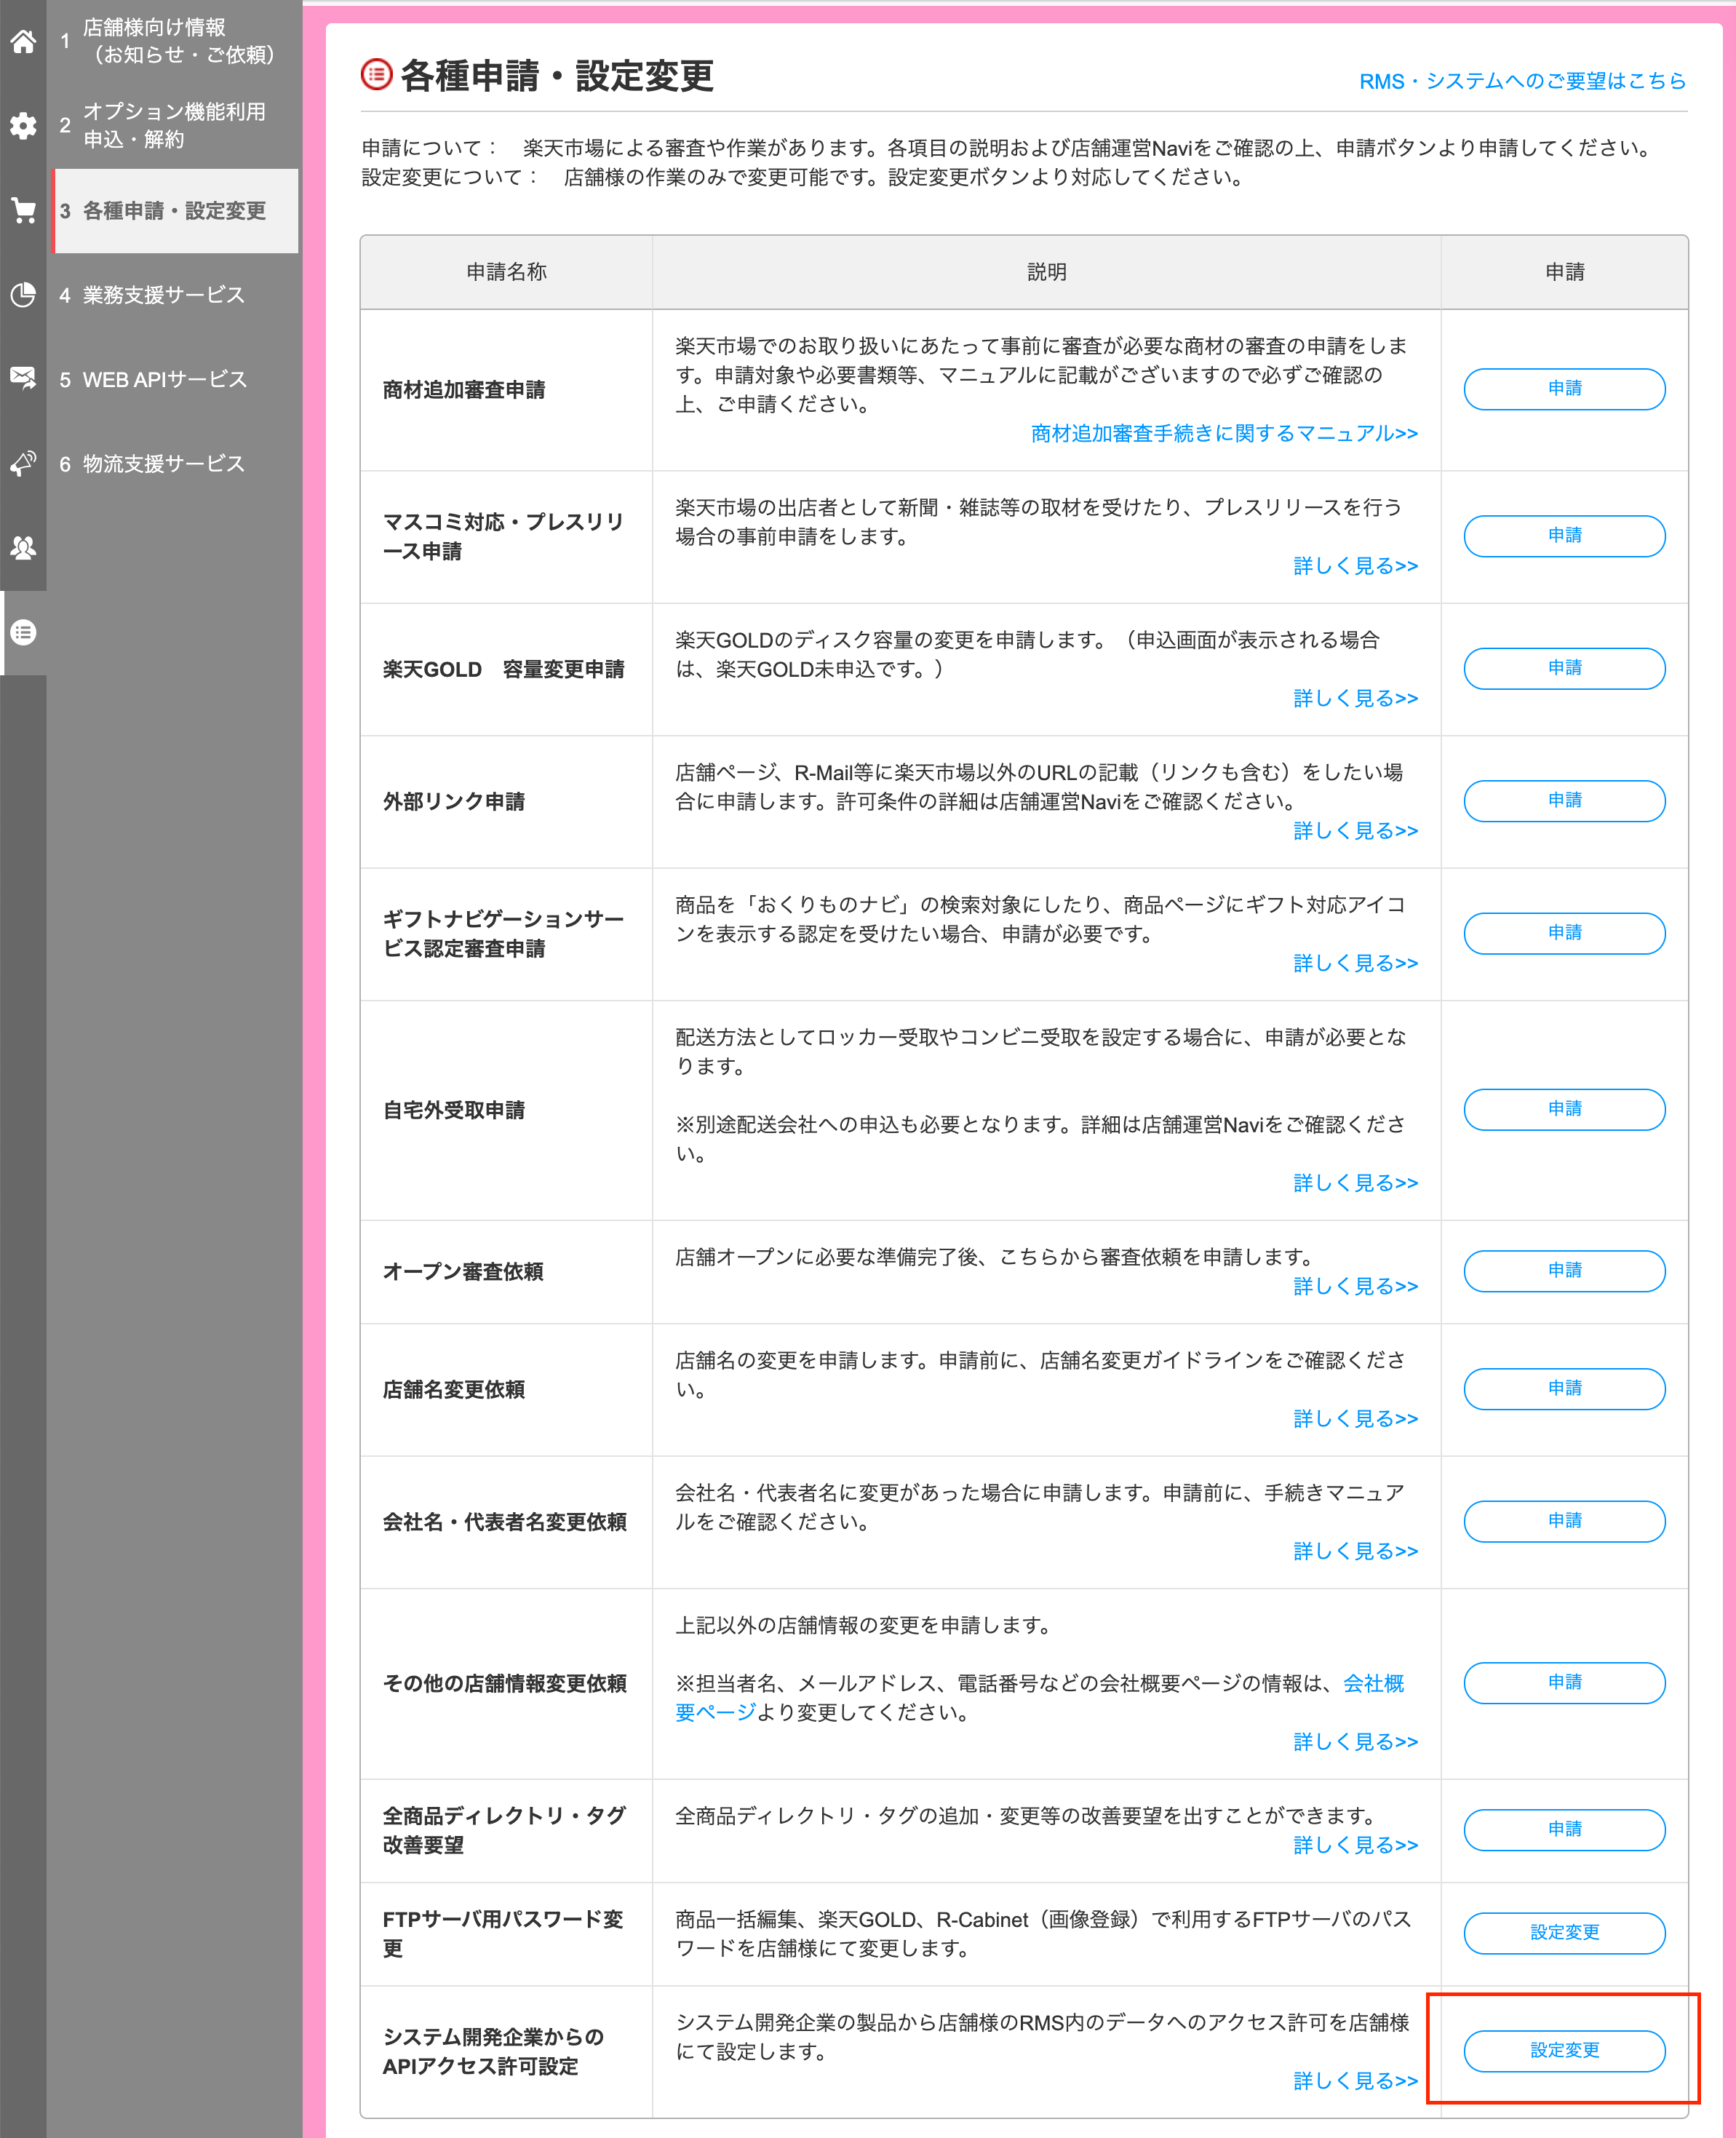Click the home icon in sidebar
Image resolution: width=1736 pixels, height=2138 pixels.
click(23, 42)
